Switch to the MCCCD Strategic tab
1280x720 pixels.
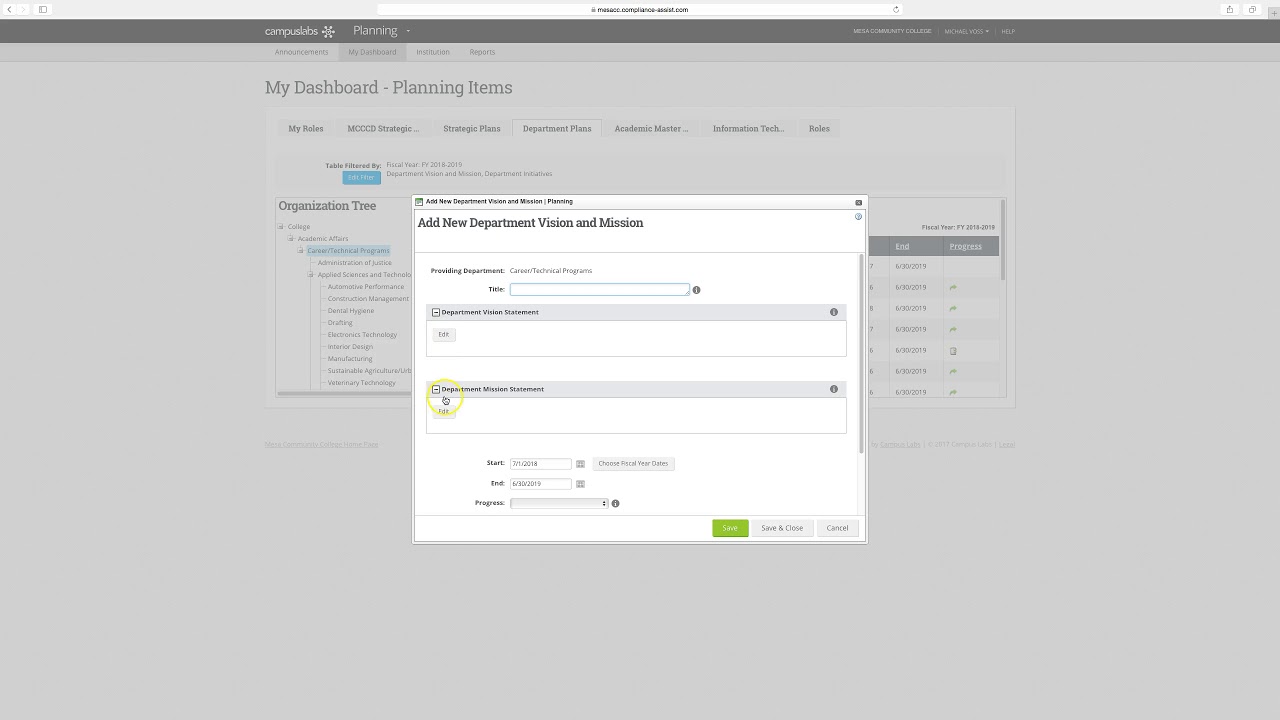(383, 128)
